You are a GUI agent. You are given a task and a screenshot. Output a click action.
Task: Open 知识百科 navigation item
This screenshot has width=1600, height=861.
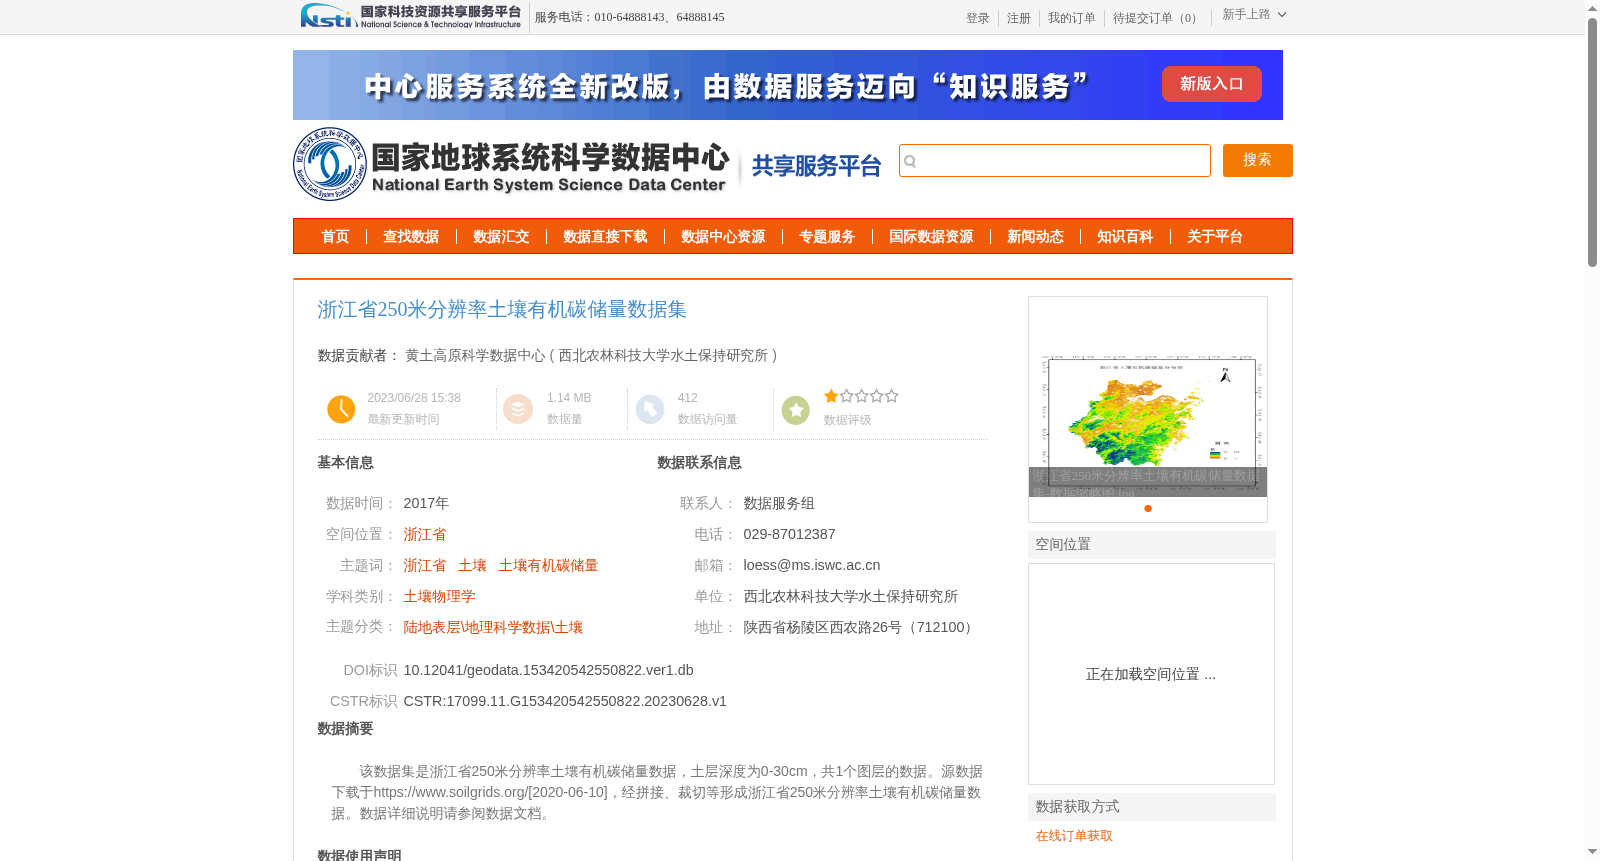[1125, 237]
